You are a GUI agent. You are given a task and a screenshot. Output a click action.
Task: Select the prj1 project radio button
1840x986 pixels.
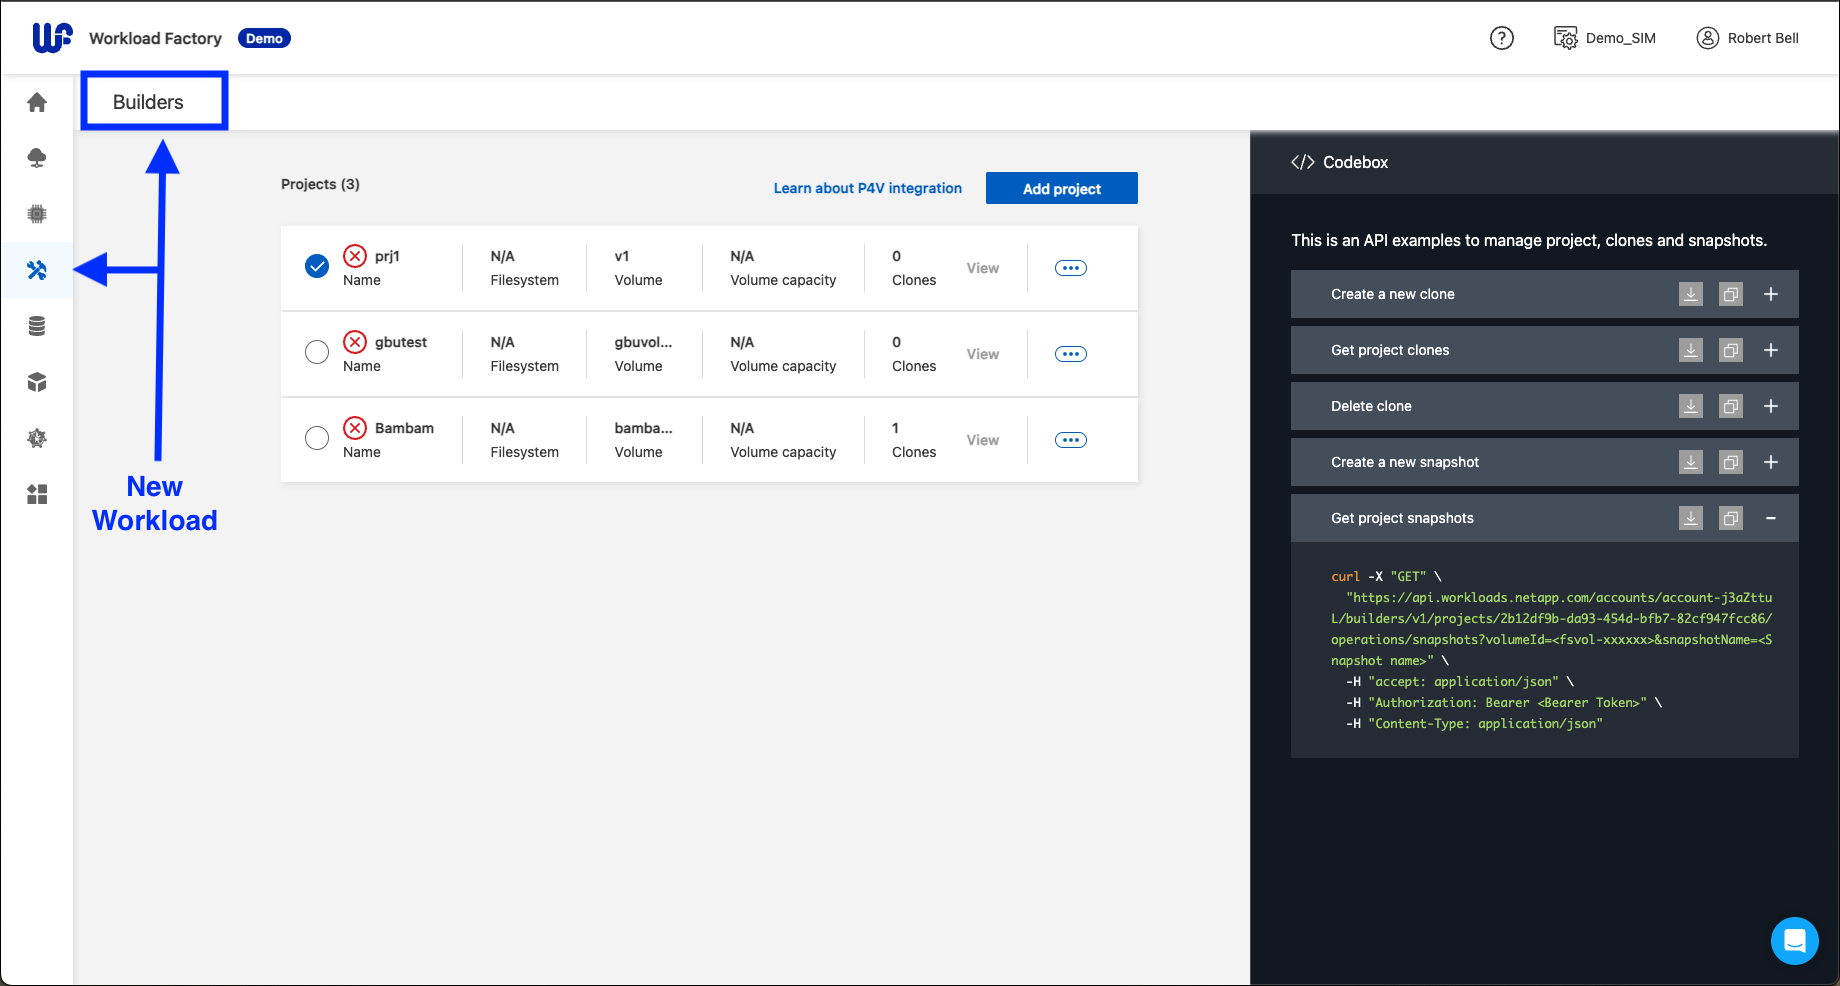coord(317,266)
